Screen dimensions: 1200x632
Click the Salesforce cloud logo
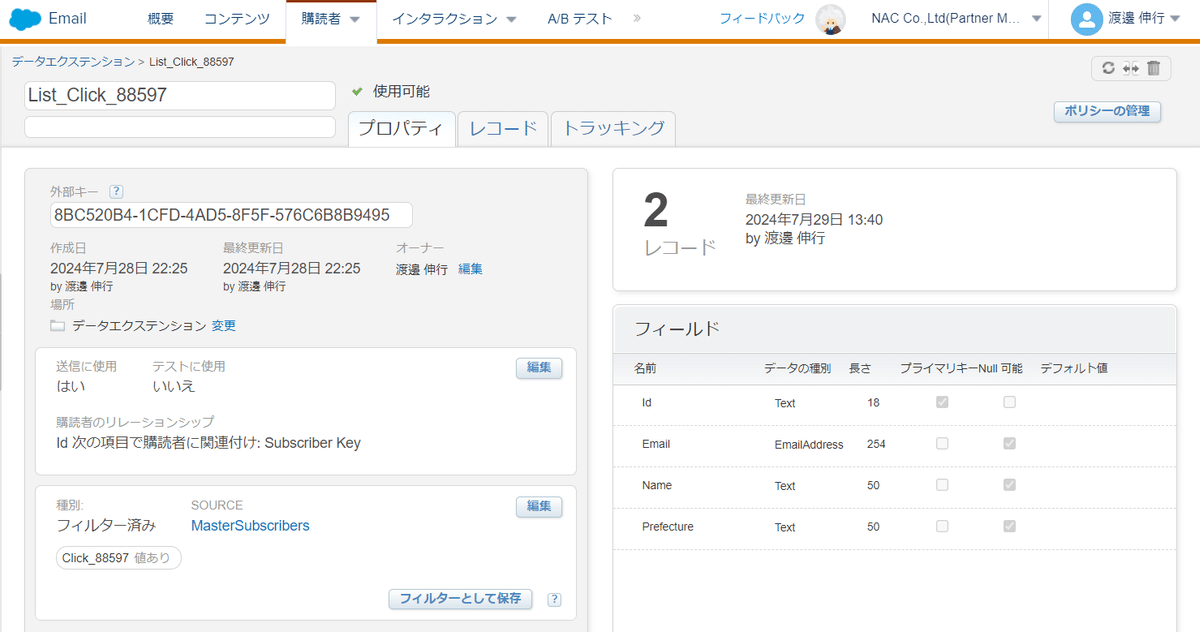tap(25, 18)
